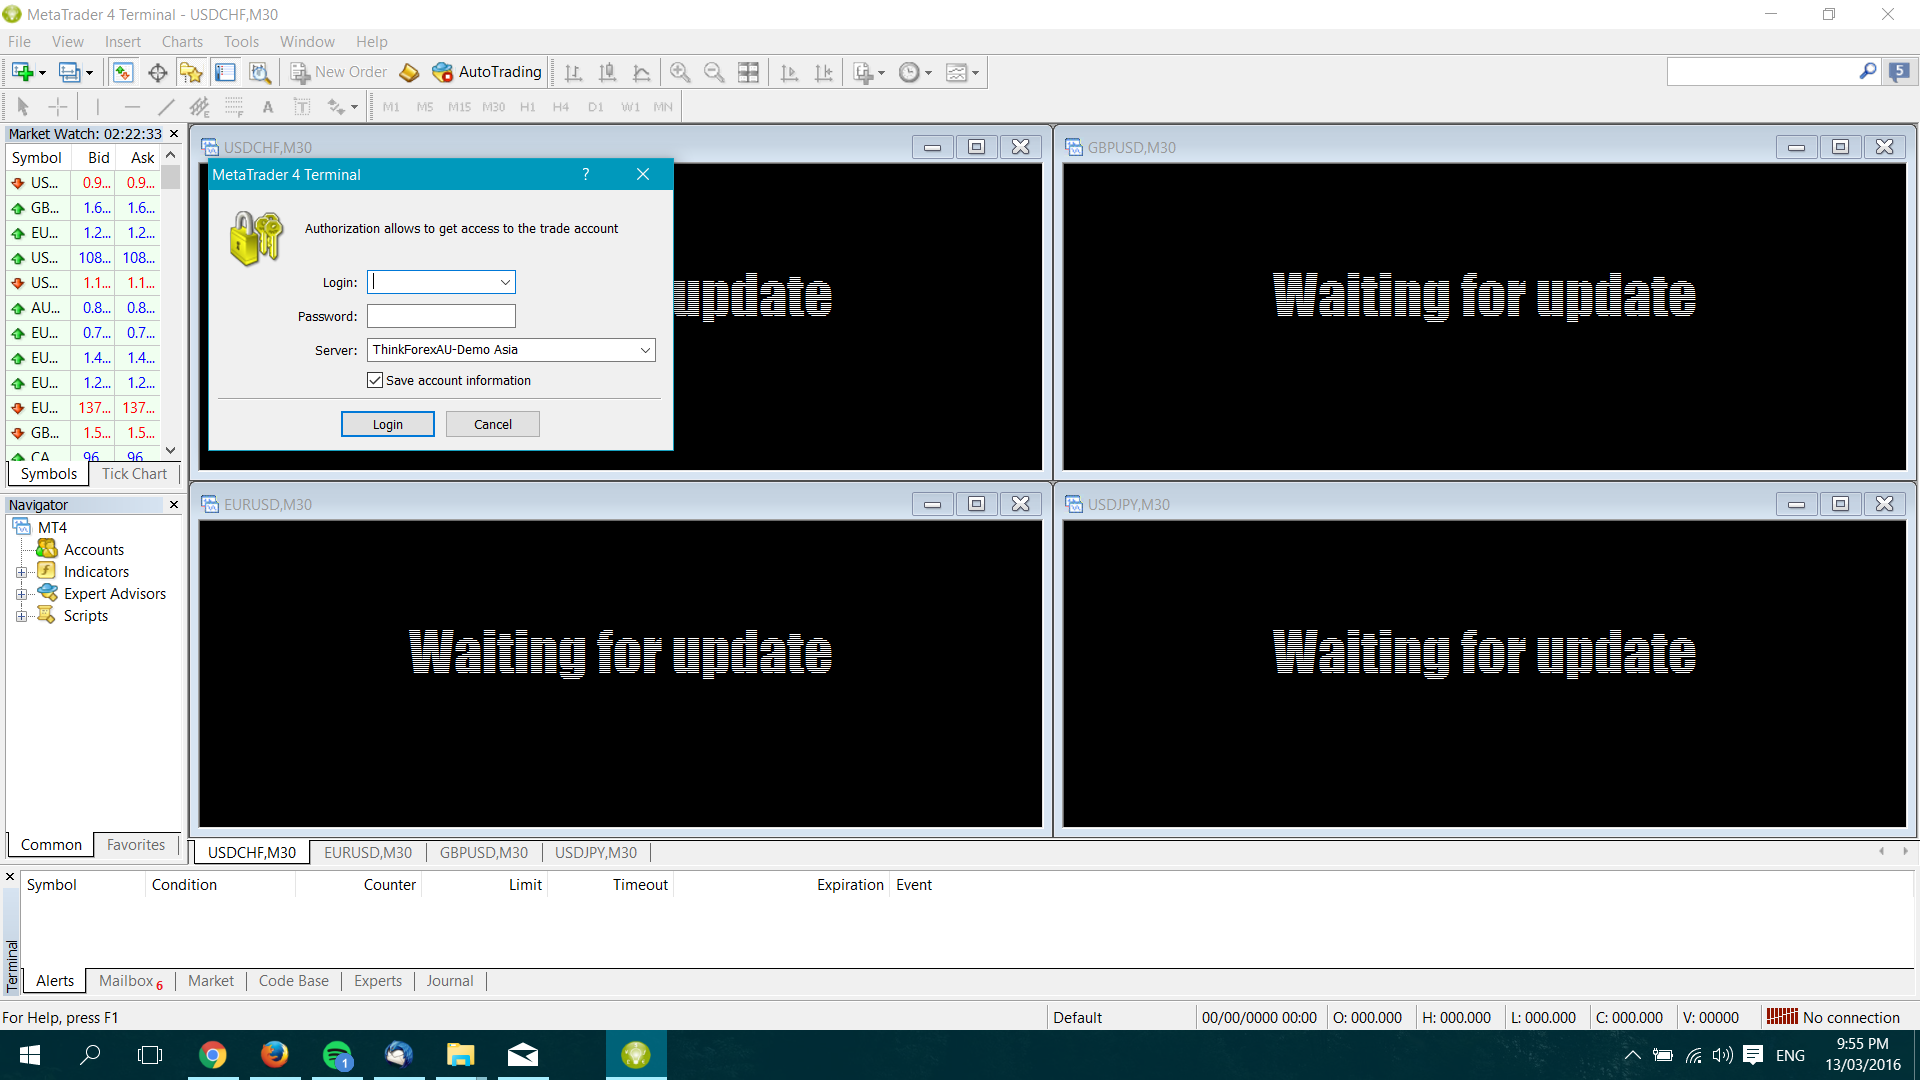Open the Tools menu

coord(241,41)
